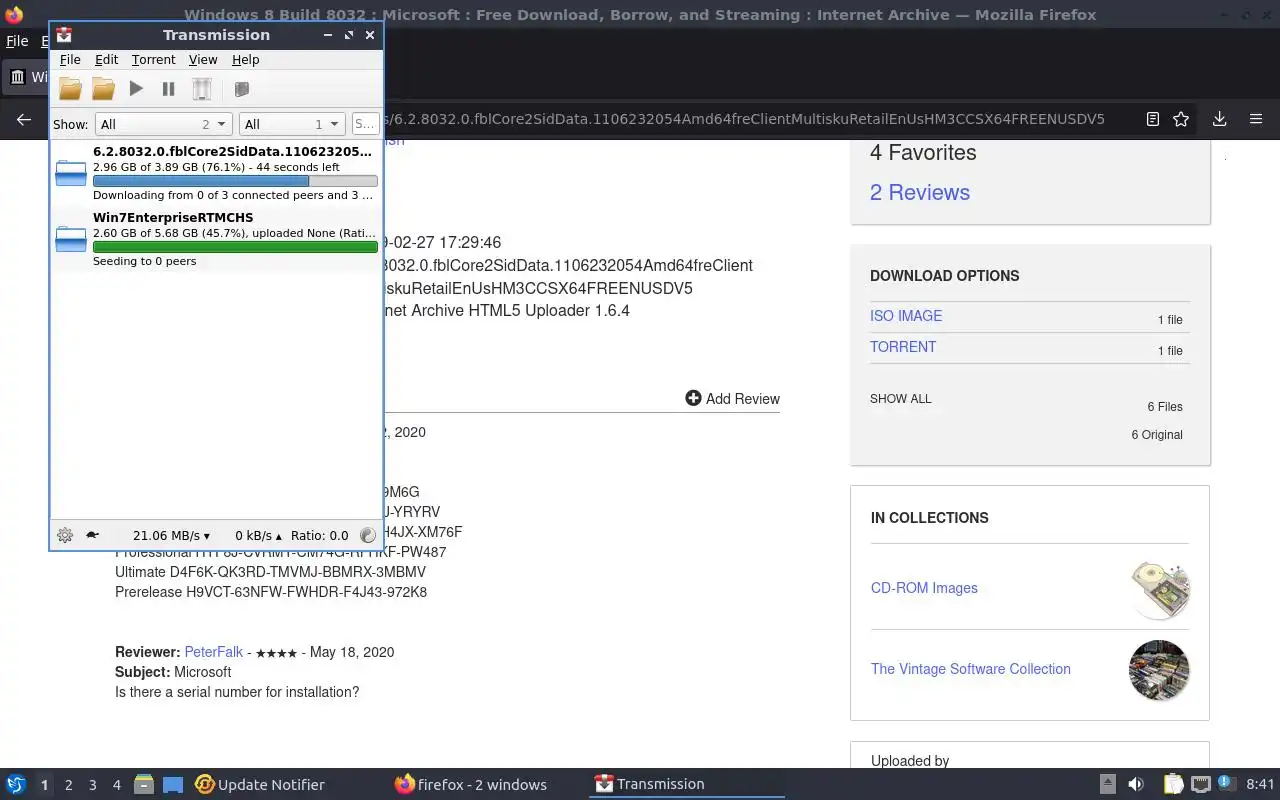Click folder icon of Win7EnterpriseRTMCHS torrent
The width and height of the screenshot is (1280, 800).
(71, 239)
